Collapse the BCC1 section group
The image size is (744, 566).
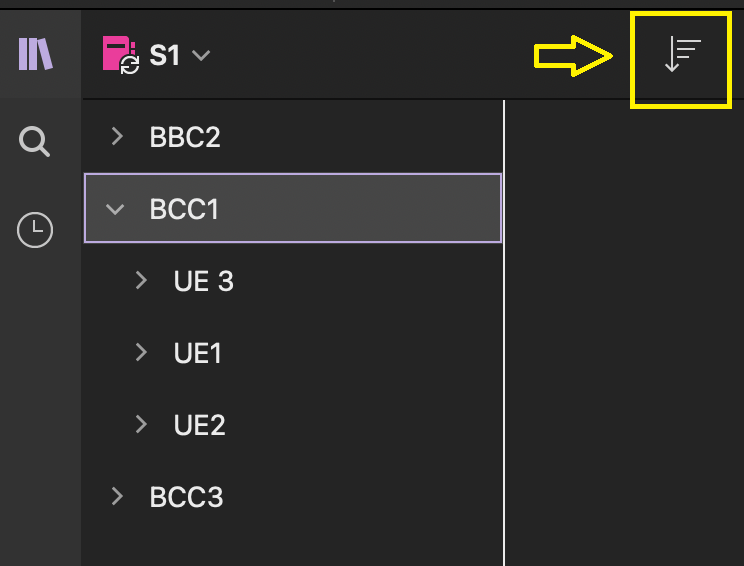(115, 209)
